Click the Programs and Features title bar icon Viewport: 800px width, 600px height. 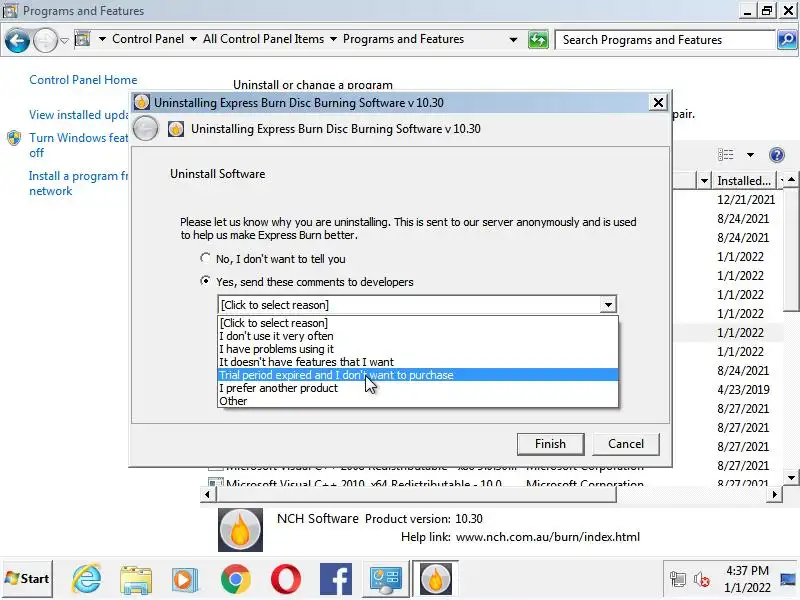pyautogui.click(x=10, y=10)
